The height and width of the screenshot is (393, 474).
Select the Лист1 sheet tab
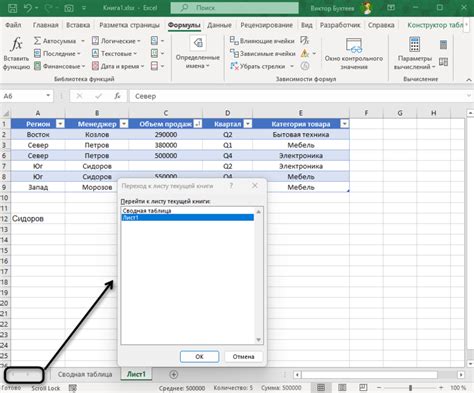tap(136, 374)
